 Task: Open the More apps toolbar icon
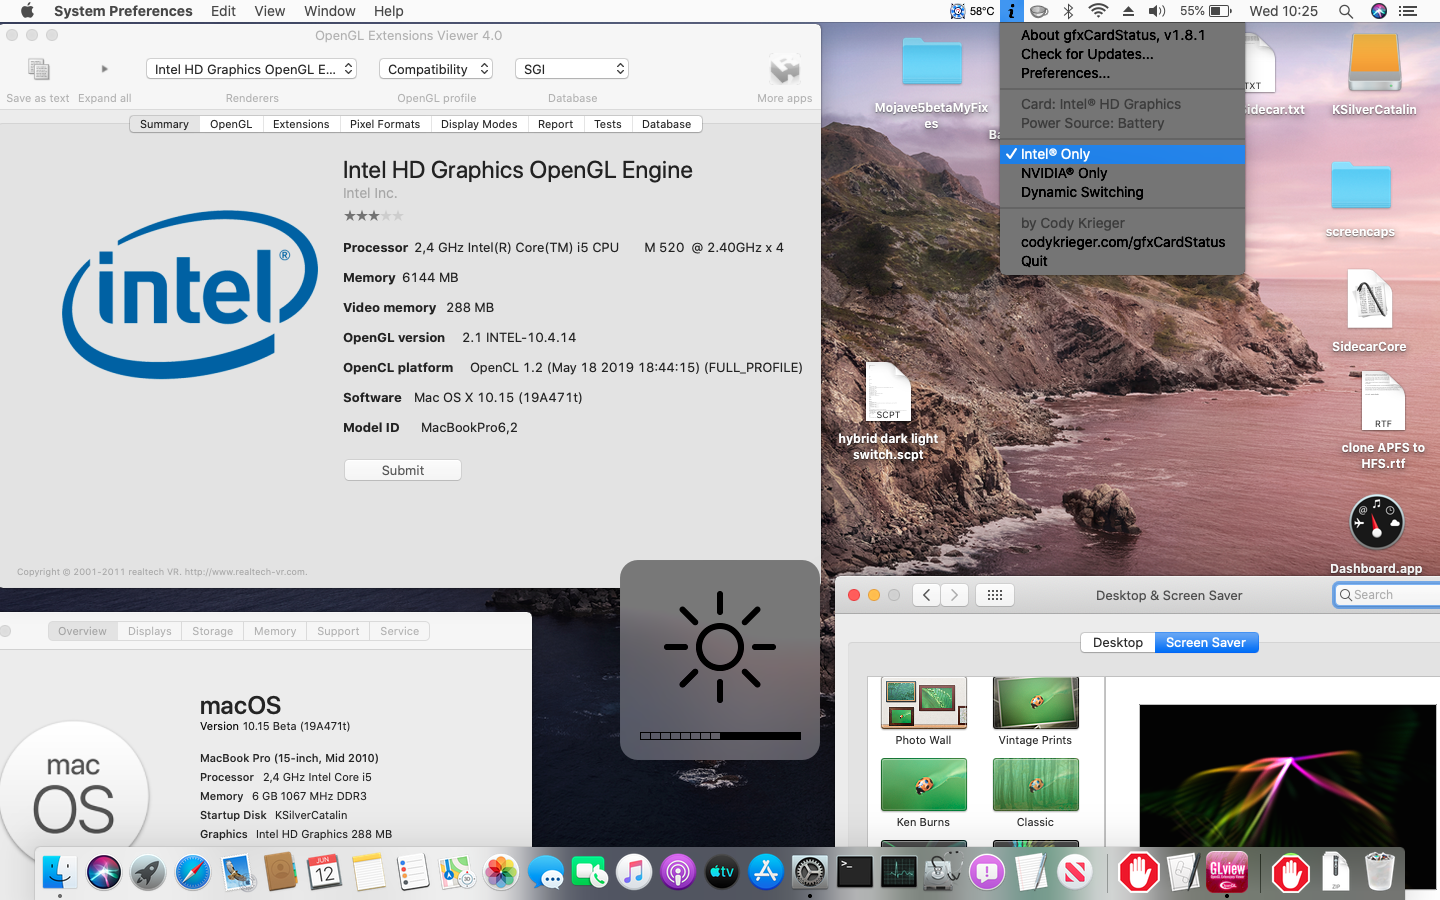(785, 70)
